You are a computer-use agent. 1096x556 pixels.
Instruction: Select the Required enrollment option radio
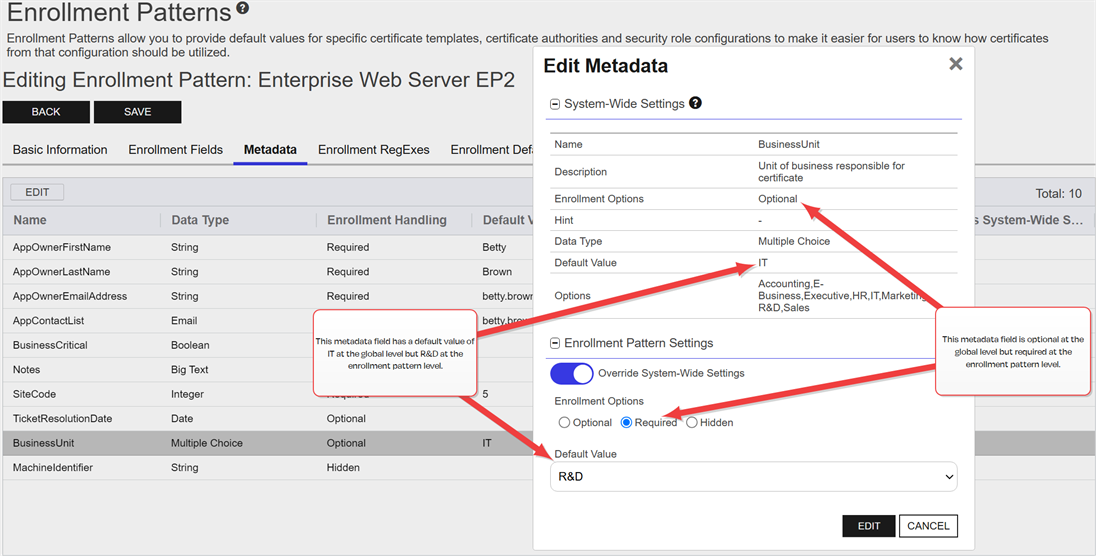pyautogui.click(x=627, y=423)
